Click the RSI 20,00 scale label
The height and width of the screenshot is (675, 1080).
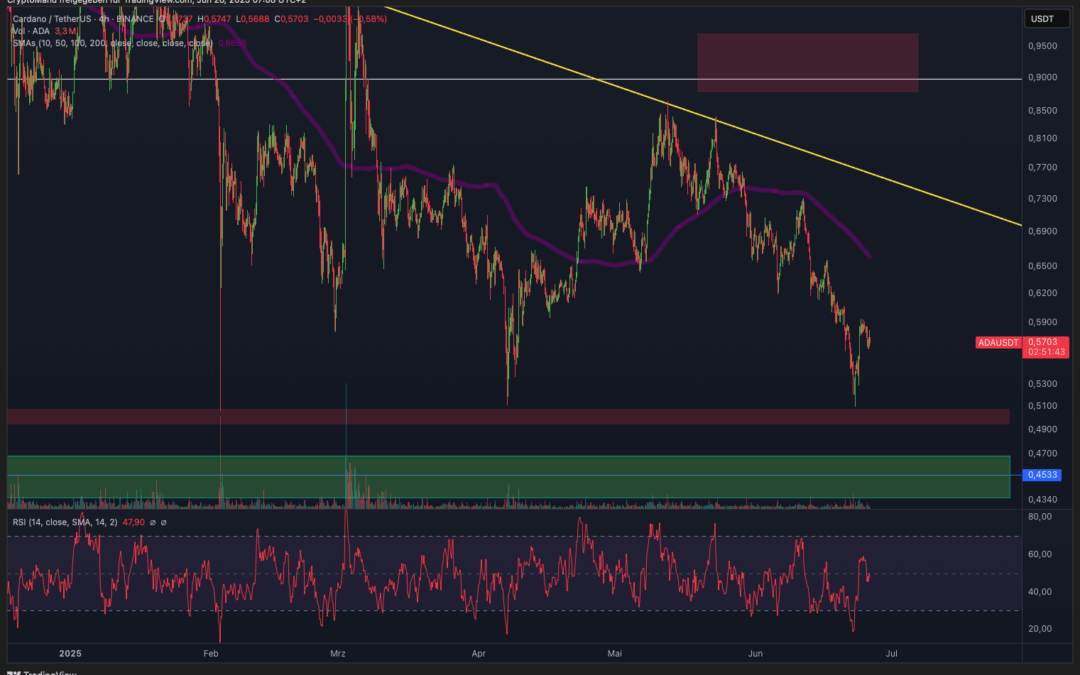click(x=1040, y=628)
